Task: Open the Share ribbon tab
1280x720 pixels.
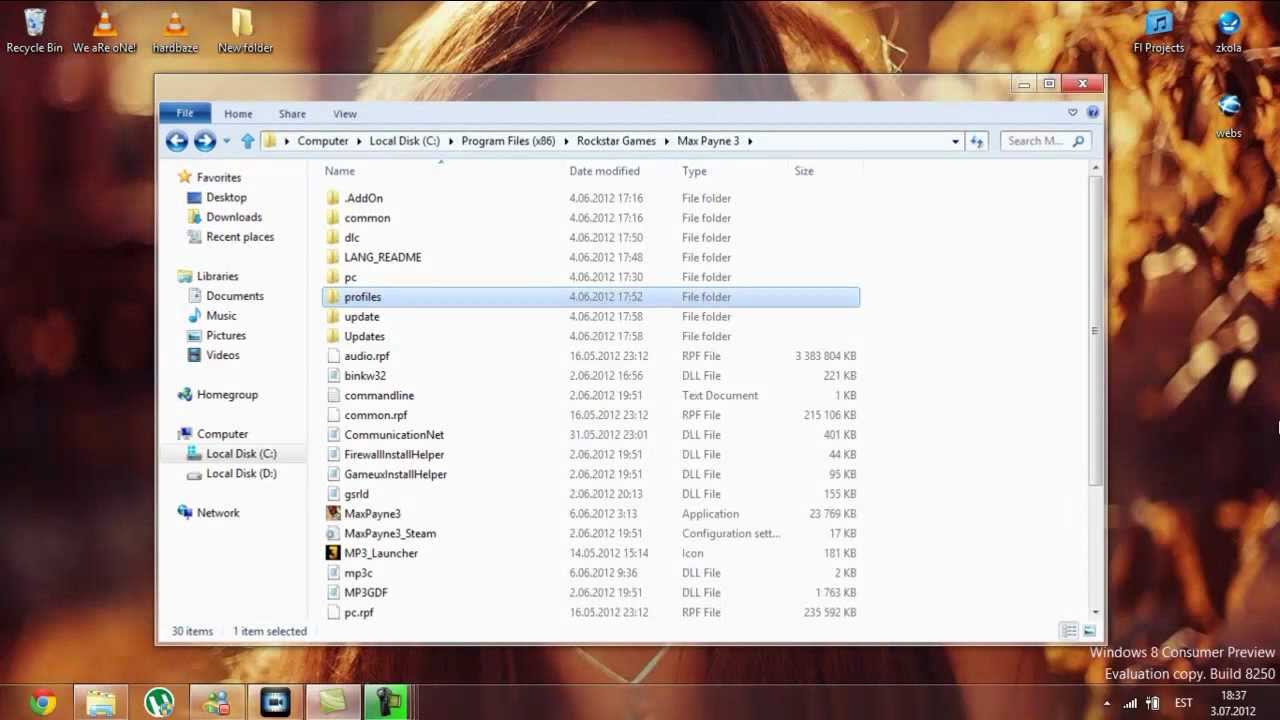Action: tap(292, 114)
